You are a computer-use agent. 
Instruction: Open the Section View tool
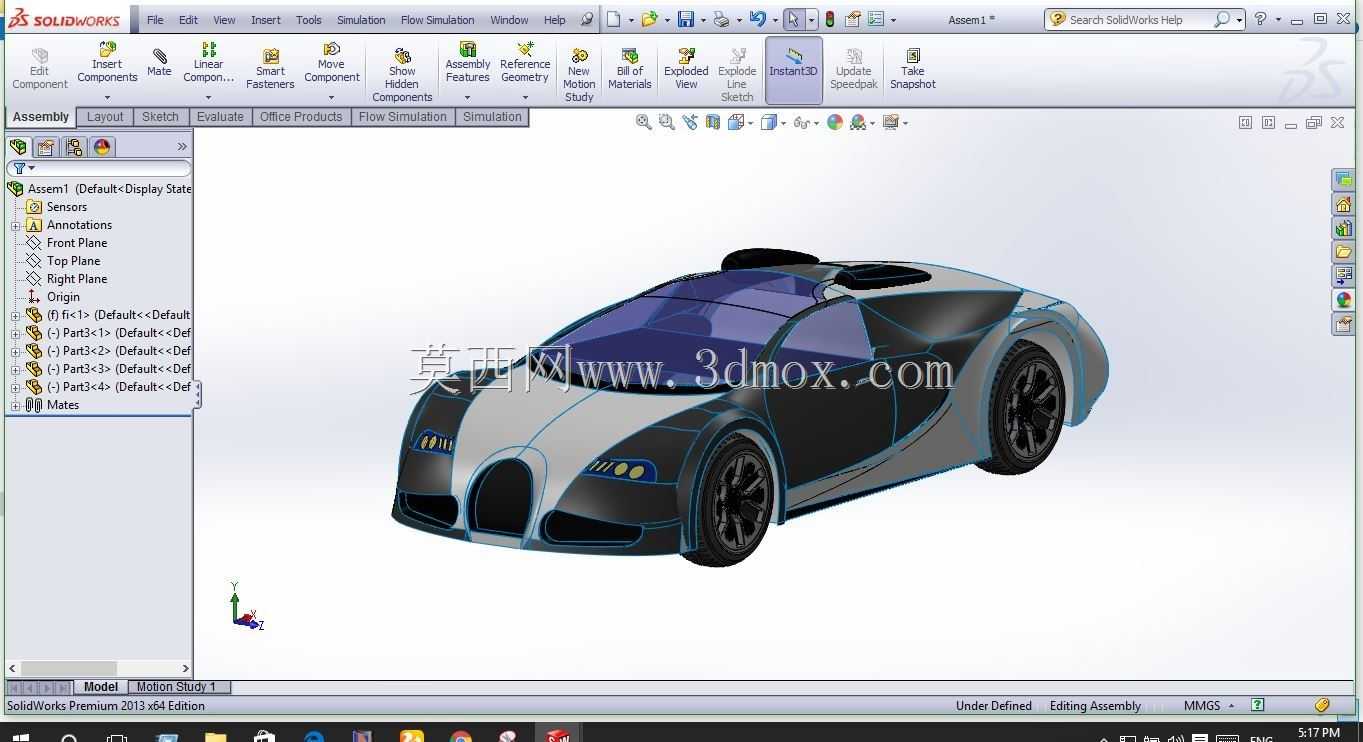point(713,122)
